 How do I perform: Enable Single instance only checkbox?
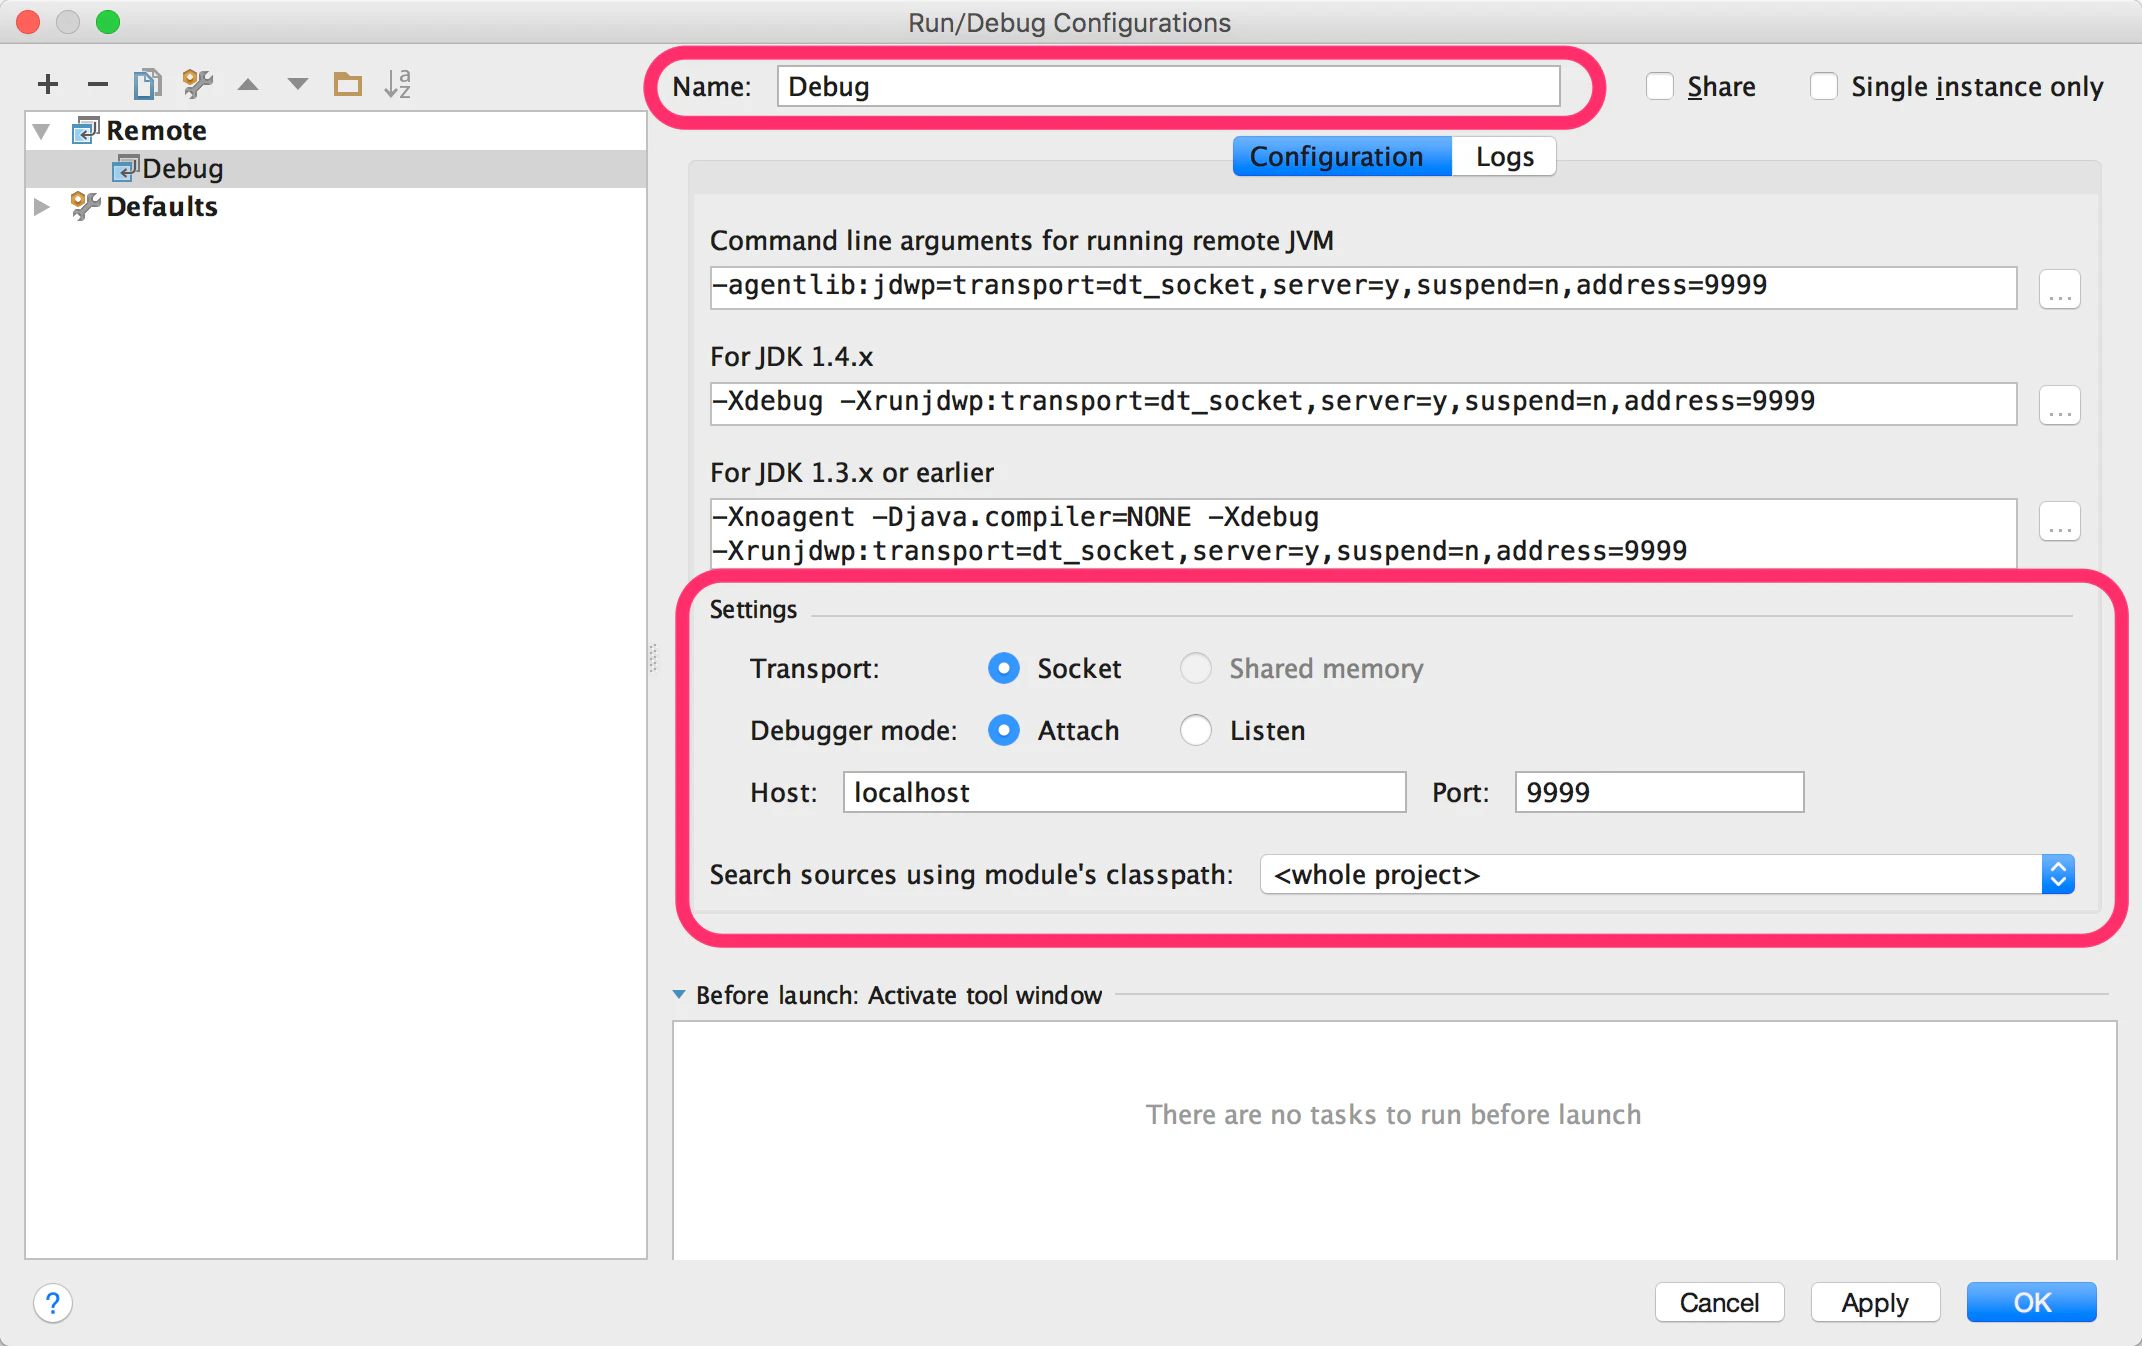[1824, 87]
